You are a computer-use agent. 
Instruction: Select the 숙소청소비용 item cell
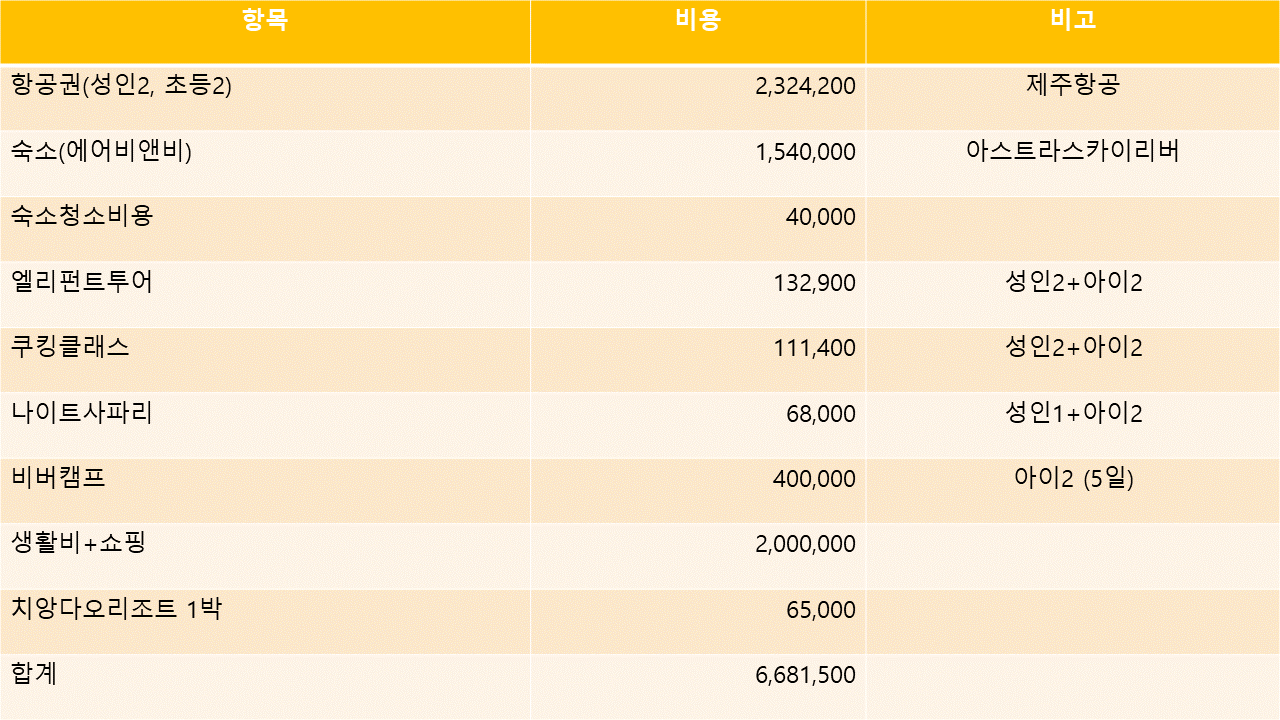pyautogui.click(x=82, y=216)
